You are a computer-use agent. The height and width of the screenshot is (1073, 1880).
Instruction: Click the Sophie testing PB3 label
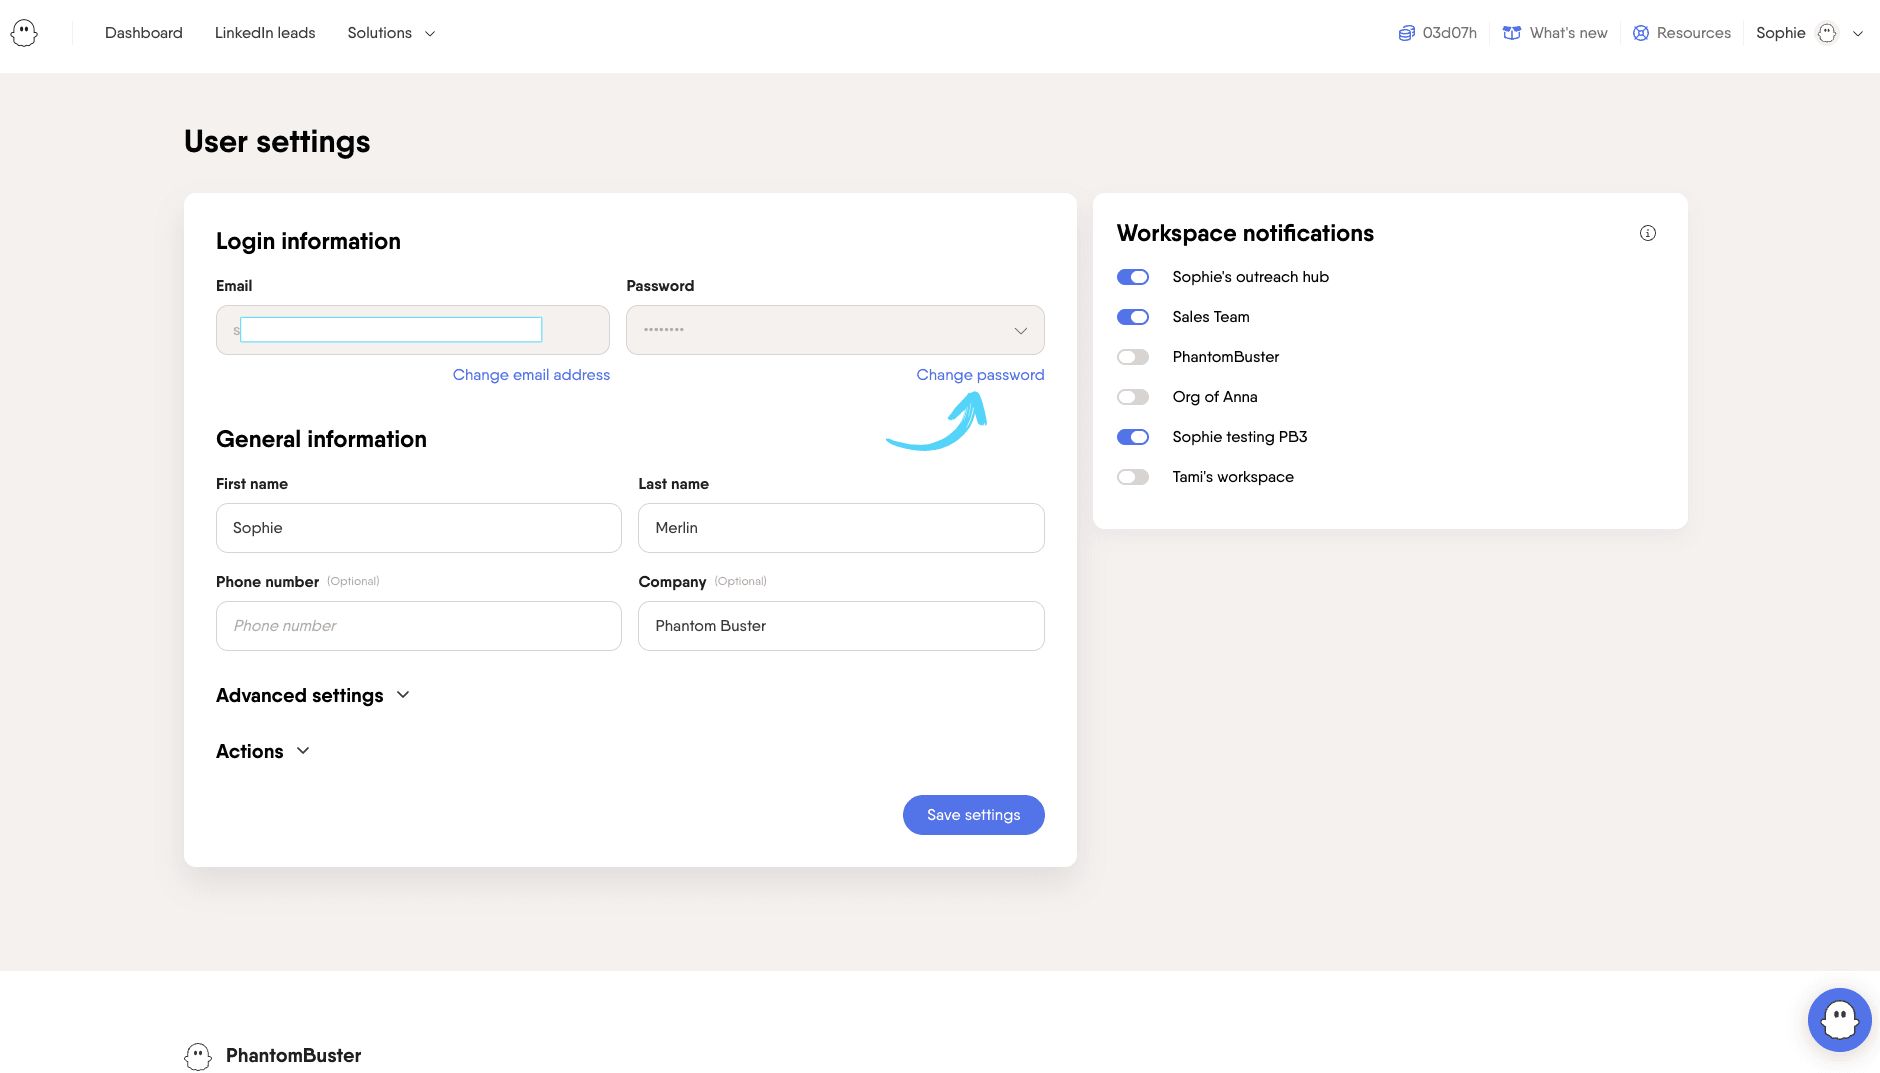[1240, 437]
